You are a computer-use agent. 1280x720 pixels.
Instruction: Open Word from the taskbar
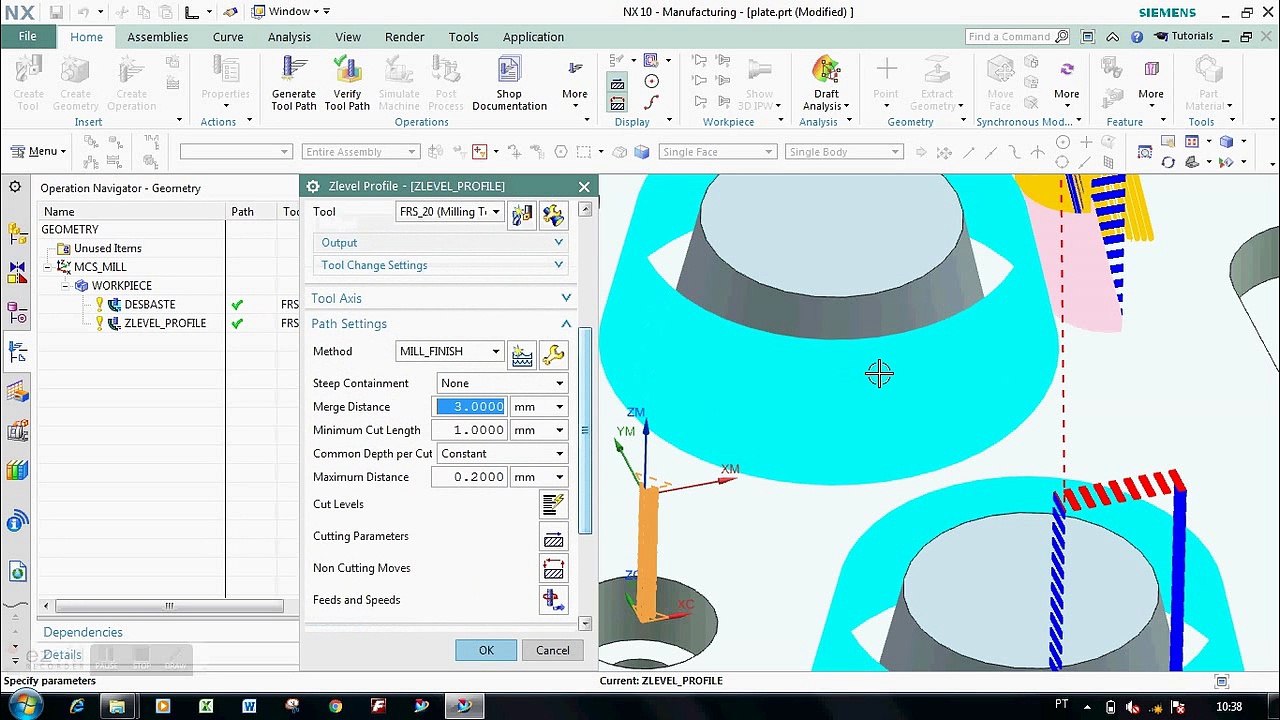[x=249, y=706]
